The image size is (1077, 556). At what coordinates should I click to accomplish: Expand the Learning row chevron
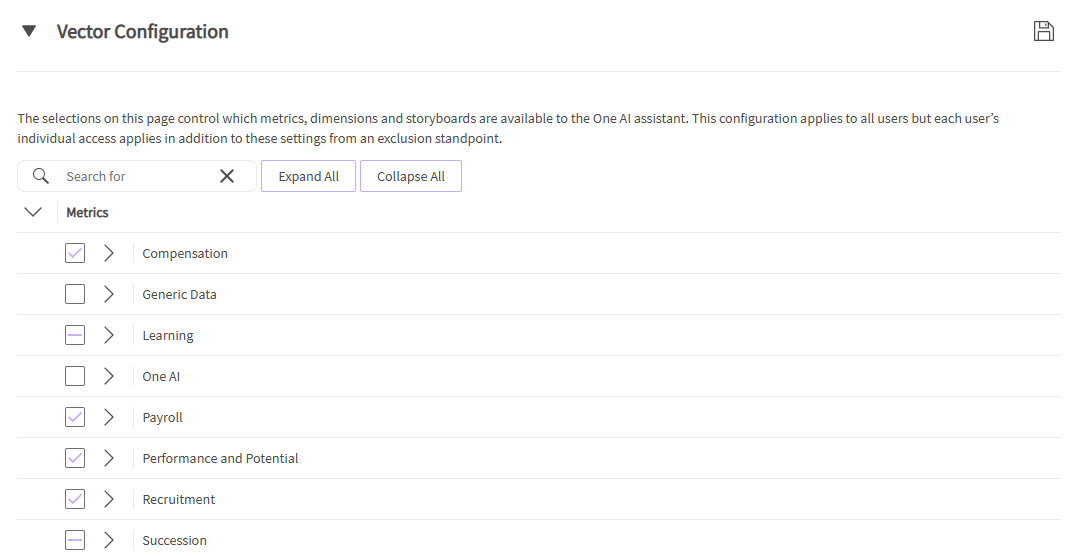click(x=109, y=335)
